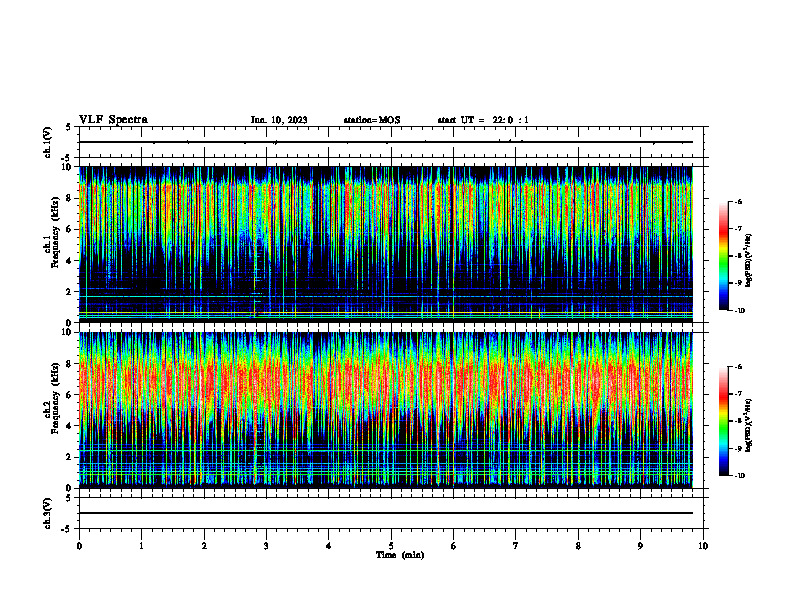Click the "-10" label on ch.1 color bar
Viewport: 792px width, 612px height.
tap(739, 311)
